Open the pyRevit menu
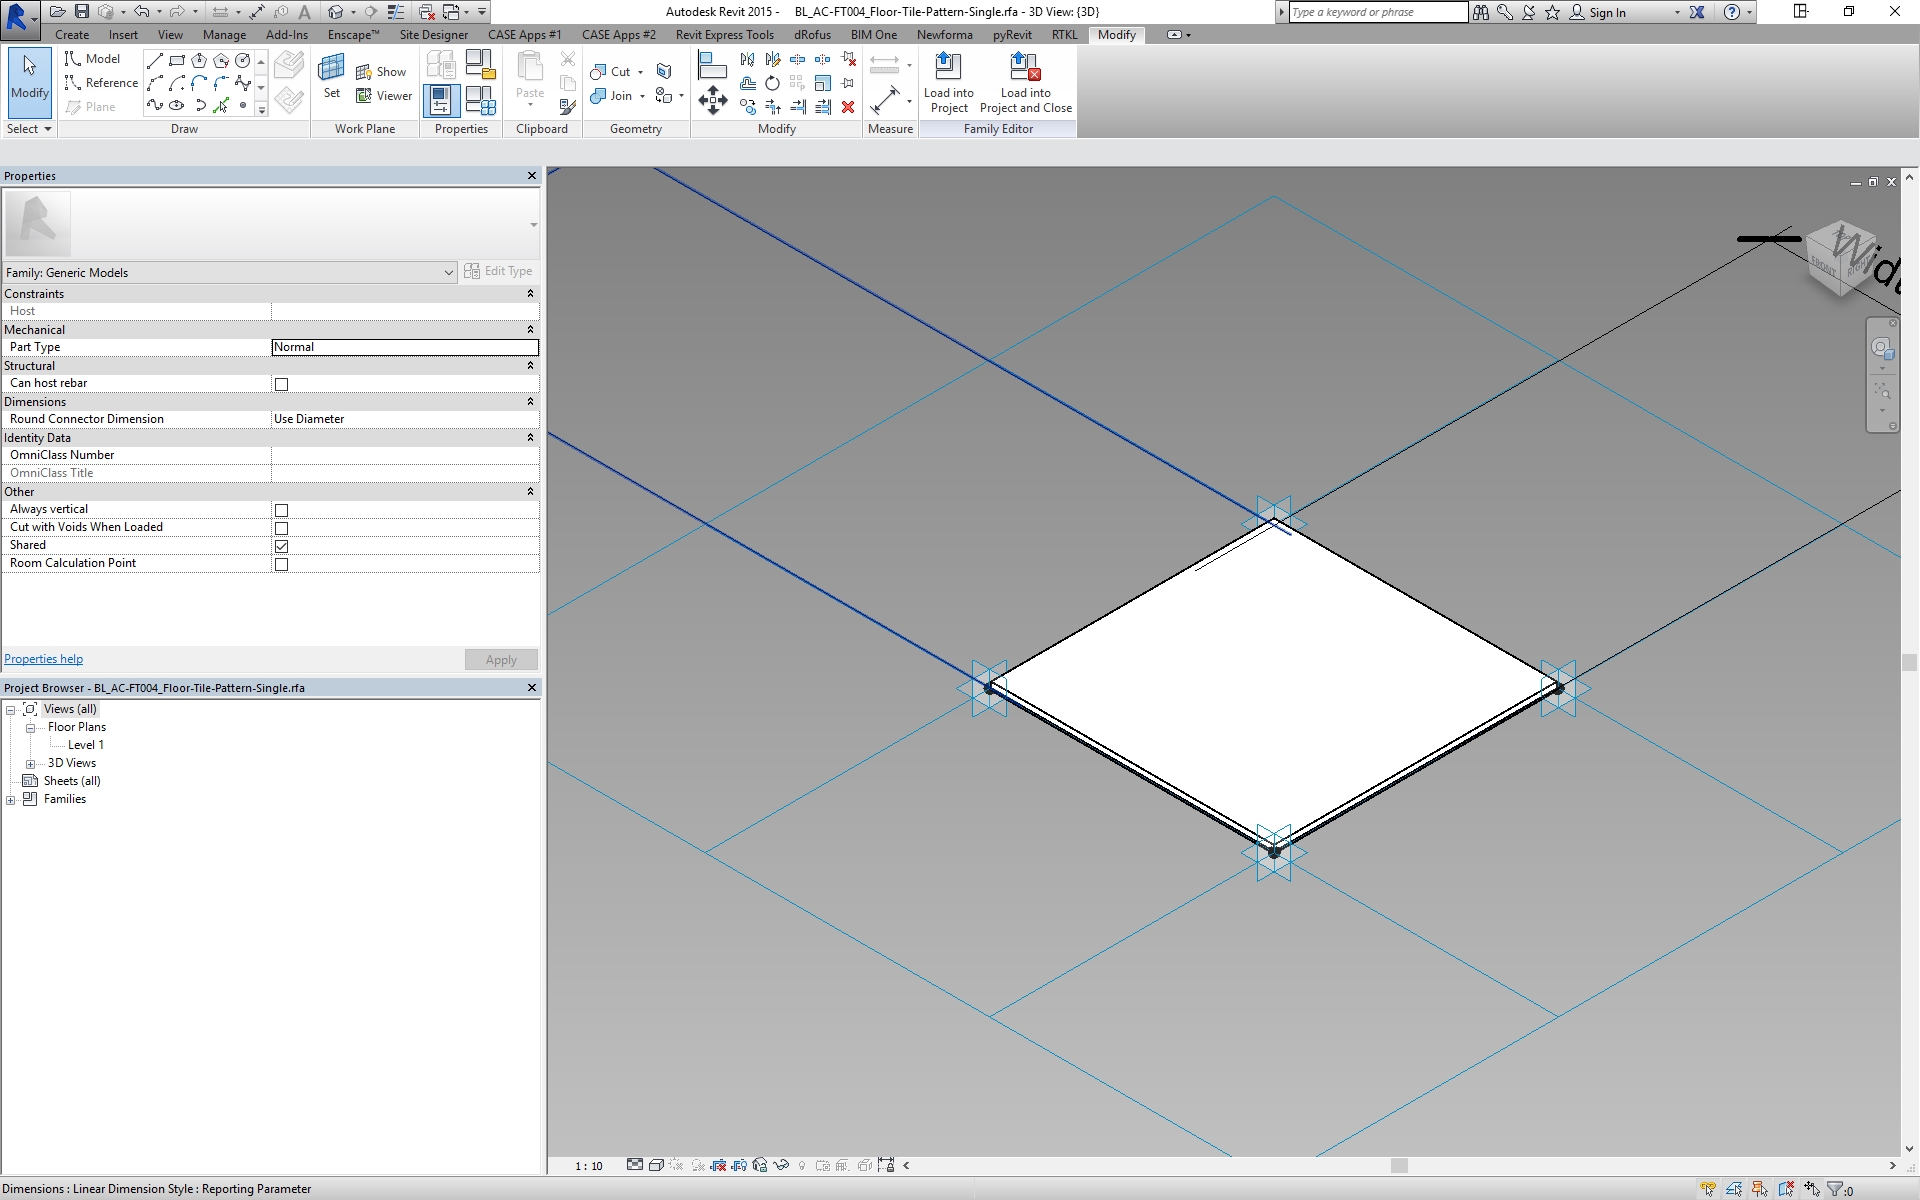 tap(1012, 34)
